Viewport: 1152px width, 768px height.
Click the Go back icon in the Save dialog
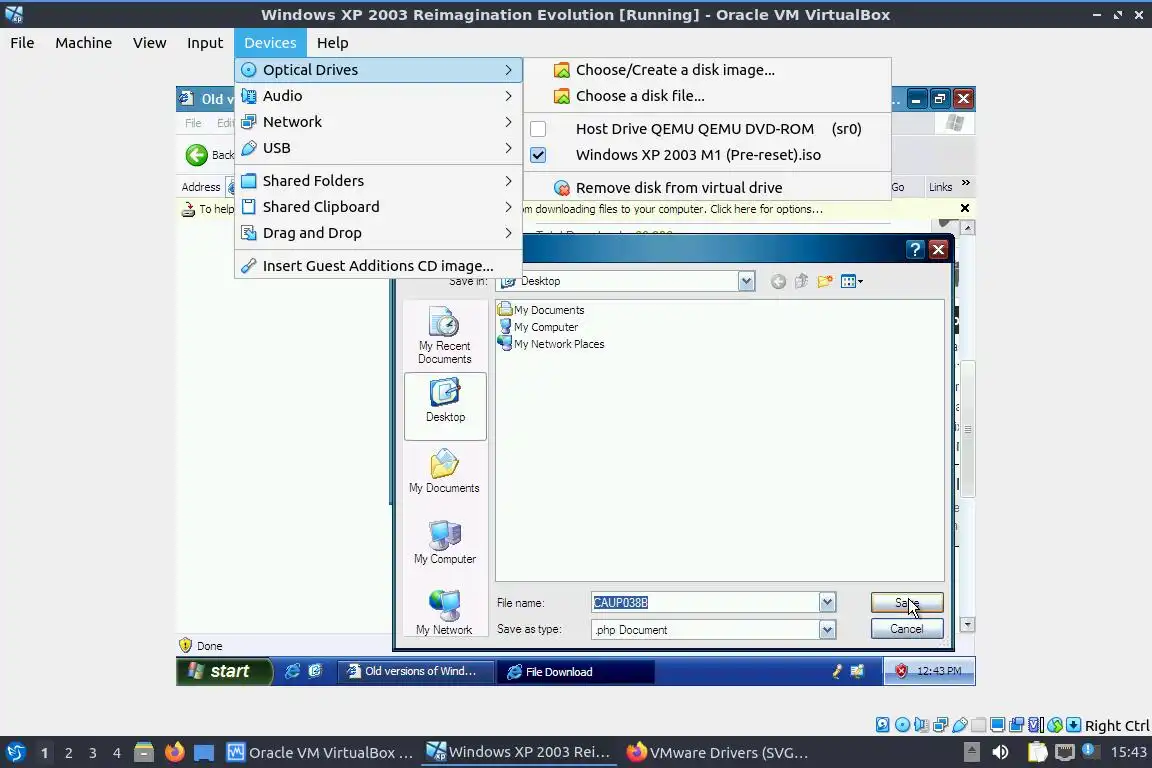(778, 281)
